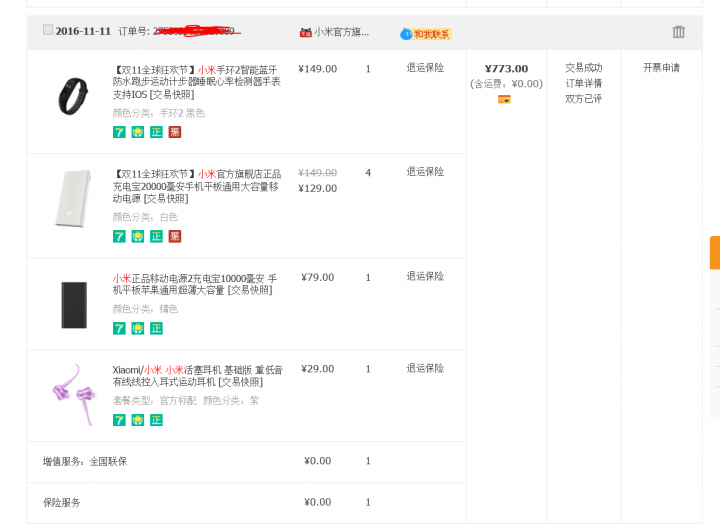Click 退运保险 in the 10000毫安 power bank row
This screenshot has width=720, height=530.
[x=425, y=276]
